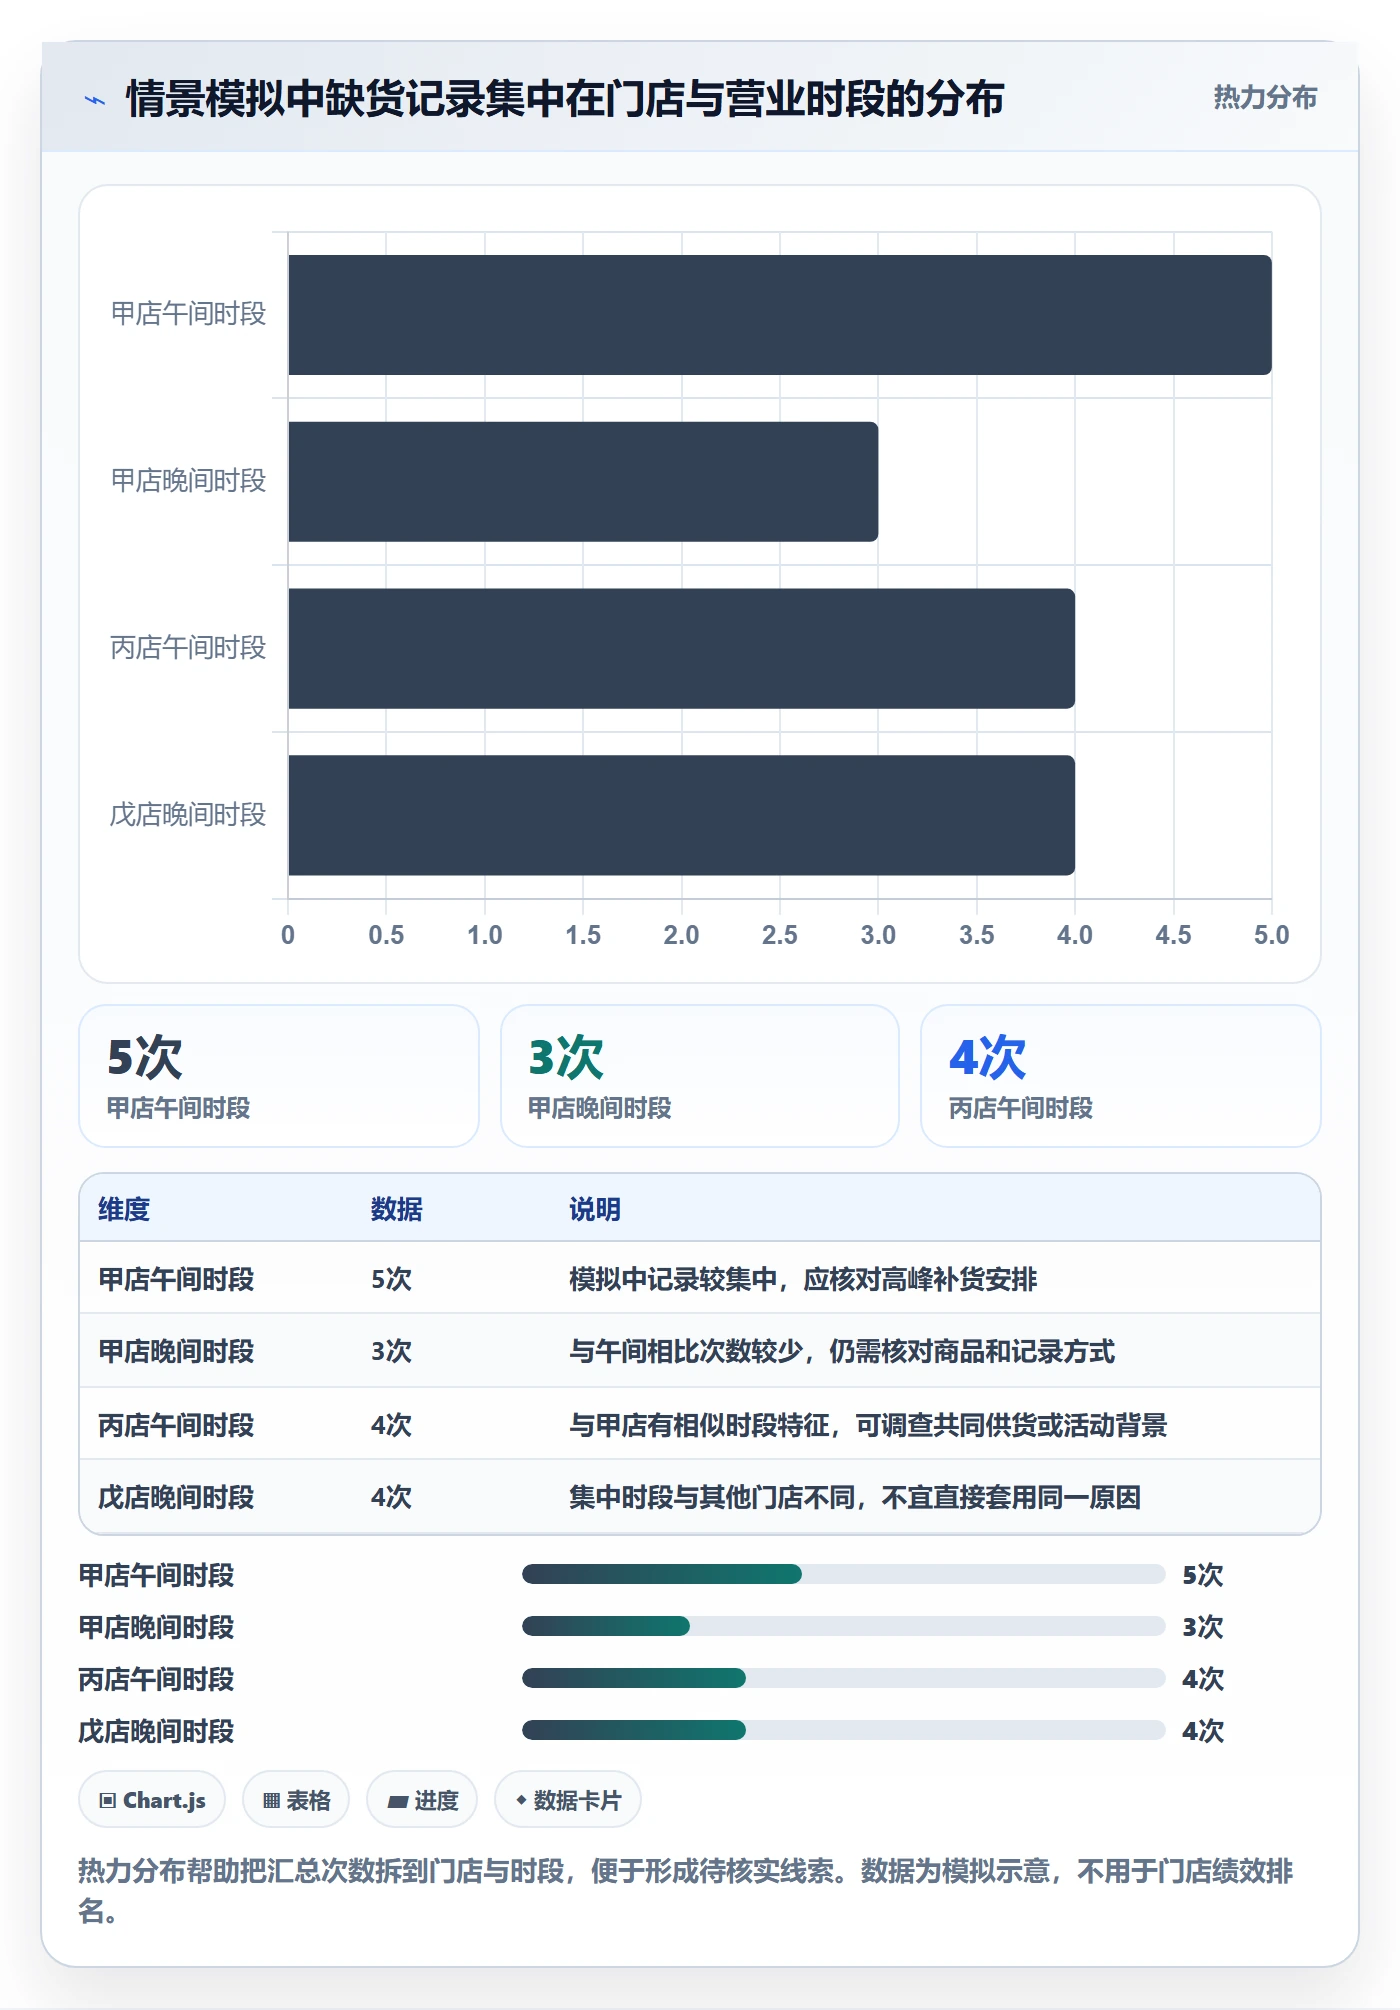Click the footer note starting 热力分布帮助

[x=686, y=1890]
